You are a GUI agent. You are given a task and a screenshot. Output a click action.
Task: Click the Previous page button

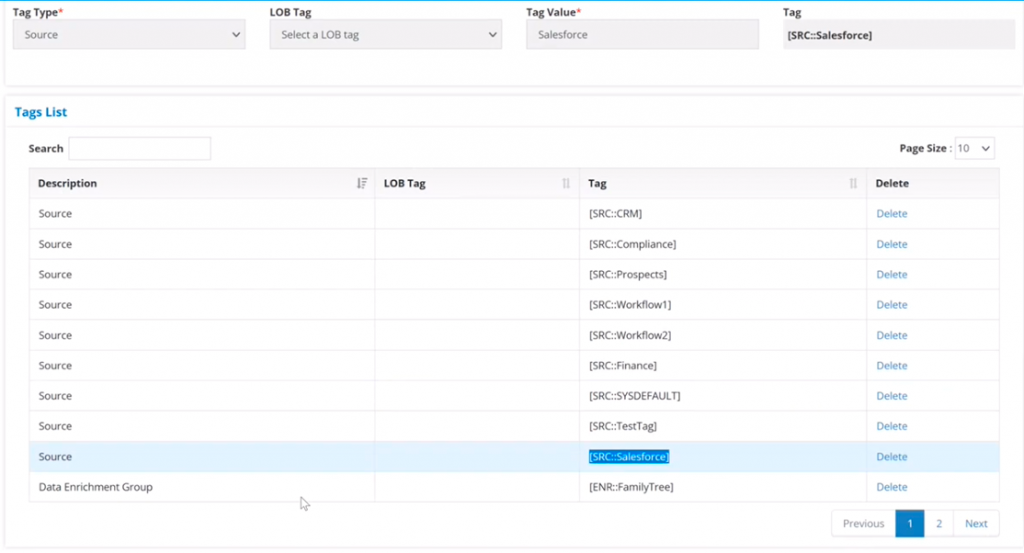(x=863, y=523)
